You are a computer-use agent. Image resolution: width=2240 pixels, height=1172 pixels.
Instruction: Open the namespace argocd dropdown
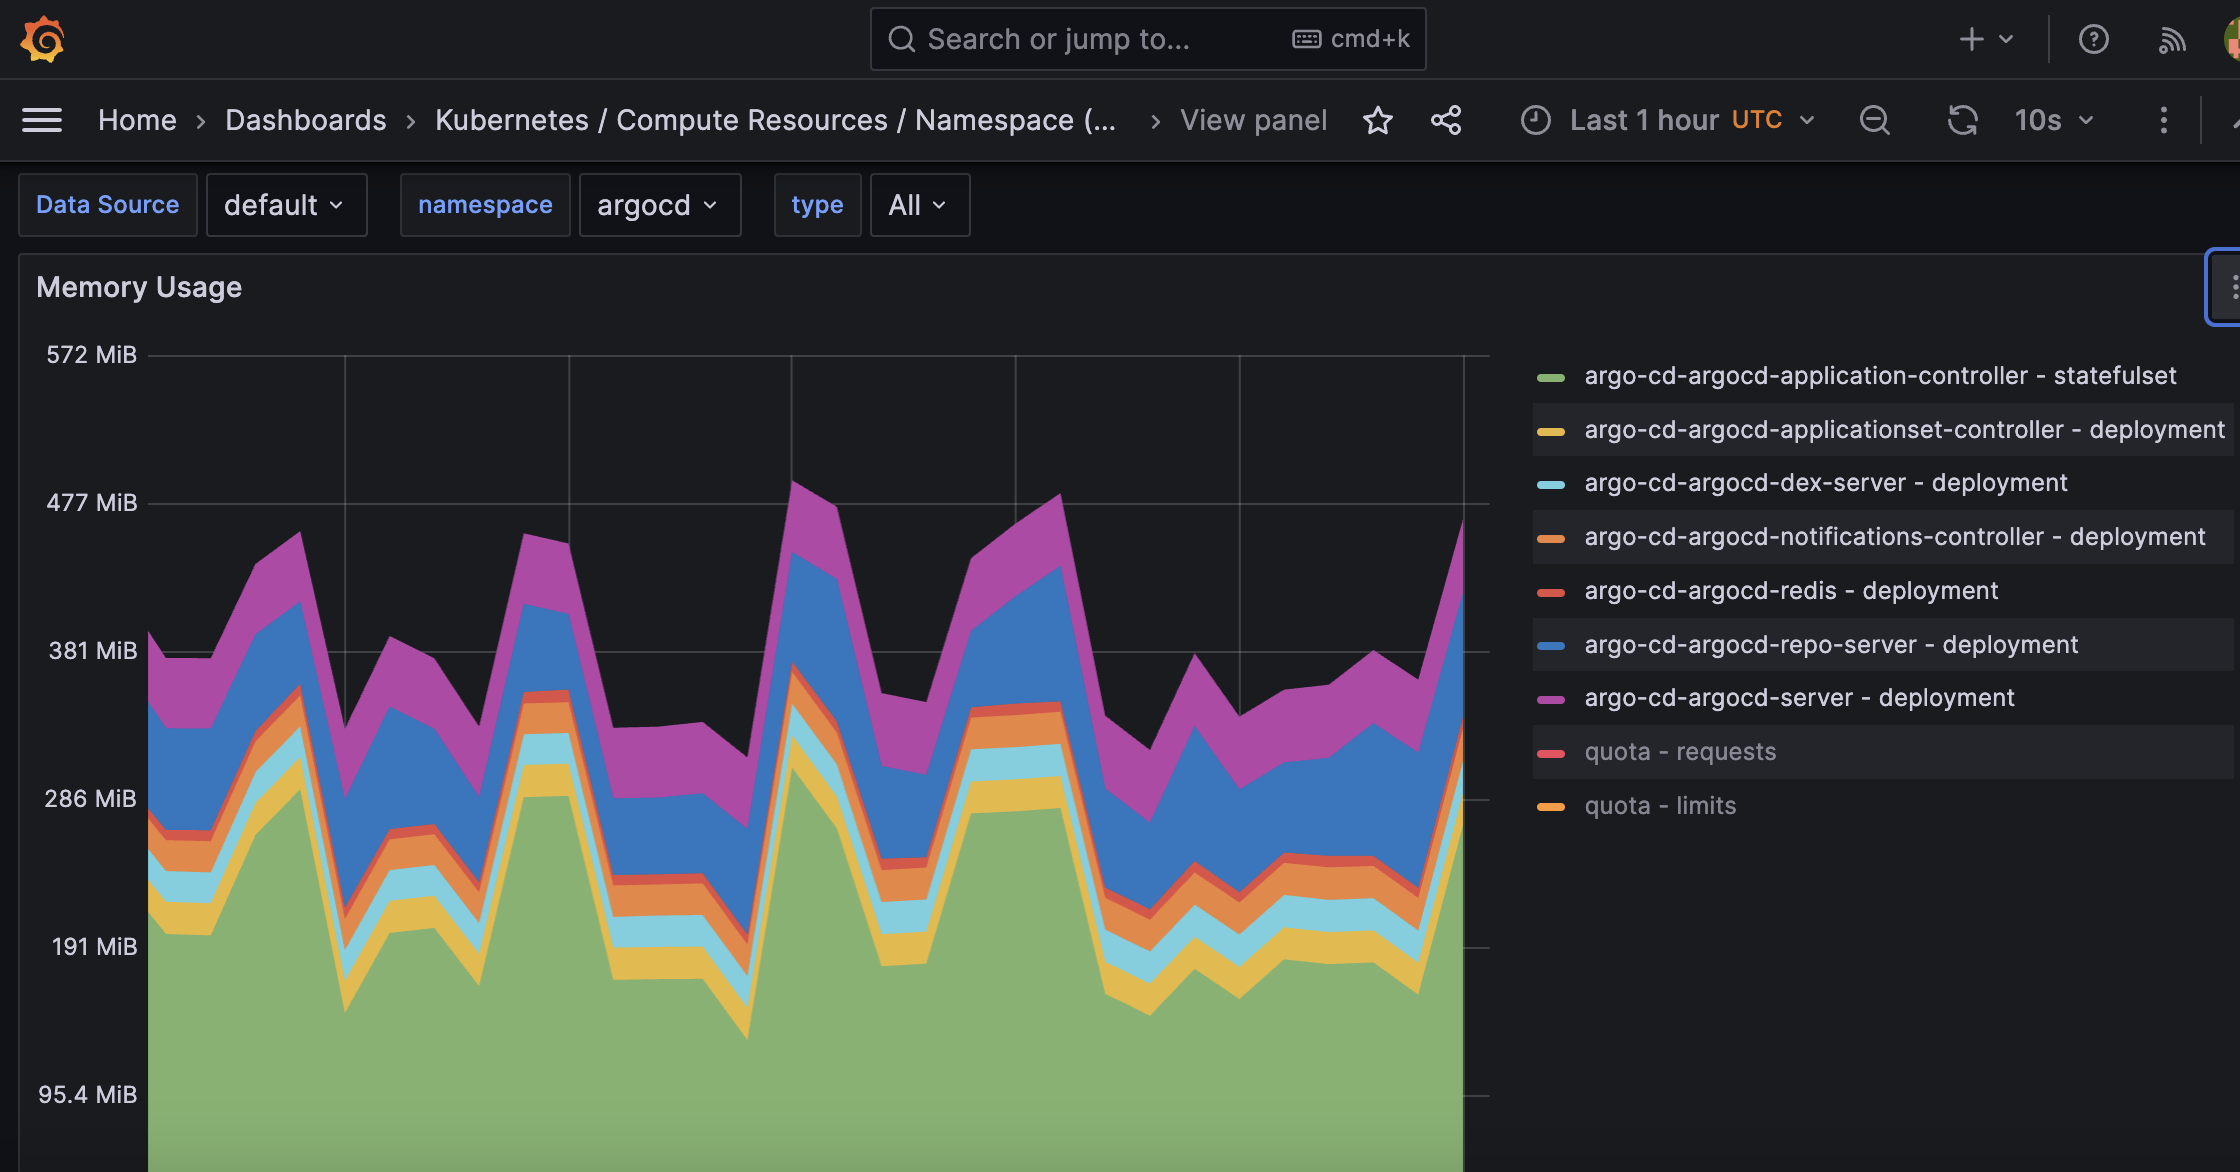(x=659, y=205)
